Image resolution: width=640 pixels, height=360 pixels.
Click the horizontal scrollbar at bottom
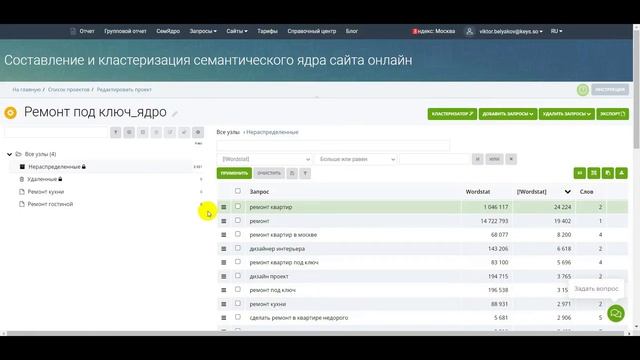317,333
